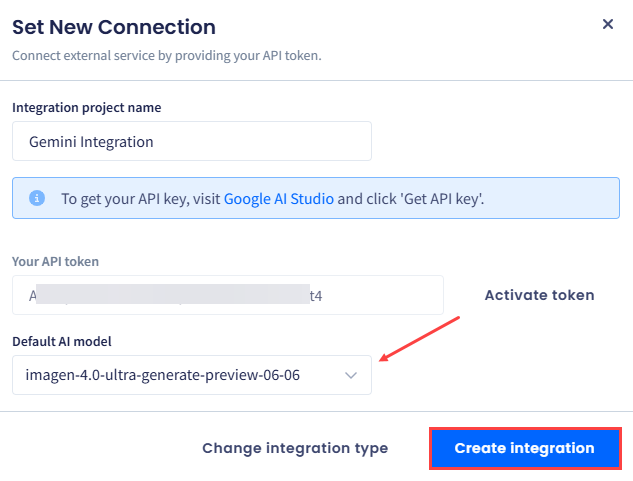Click the chevron arrow in model dropdown
633x481 pixels.
tap(351, 375)
